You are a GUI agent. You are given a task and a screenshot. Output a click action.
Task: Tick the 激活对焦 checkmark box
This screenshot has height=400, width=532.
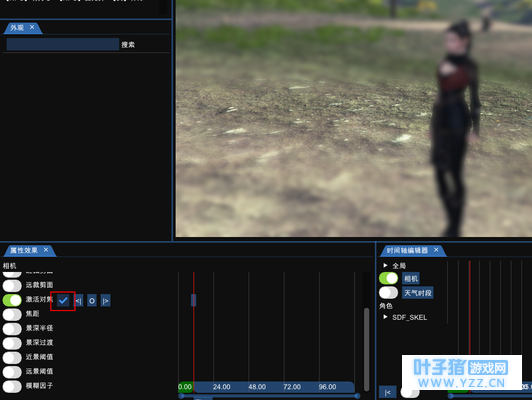click(x=63, y=301)
